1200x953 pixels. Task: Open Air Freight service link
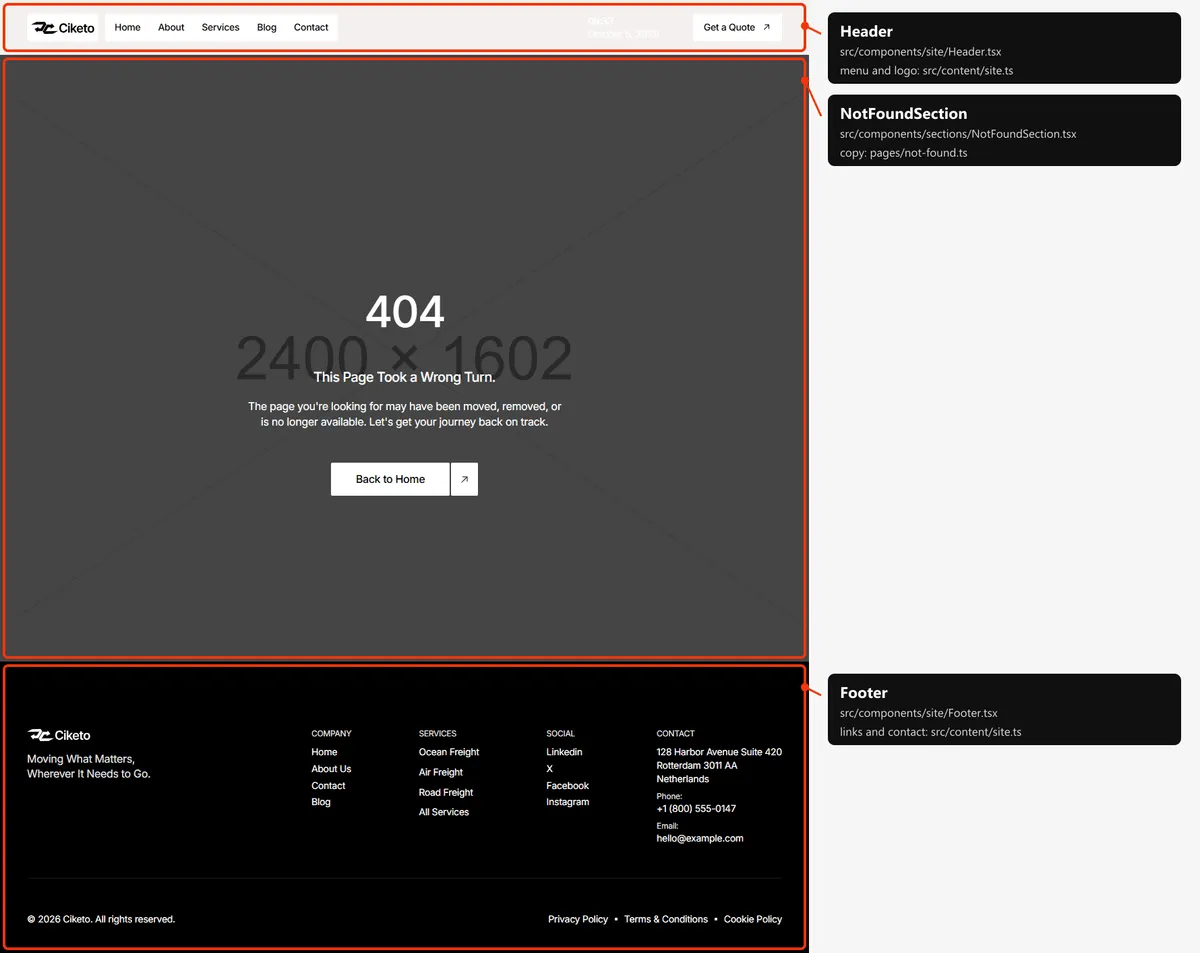(x=441, y=772)
